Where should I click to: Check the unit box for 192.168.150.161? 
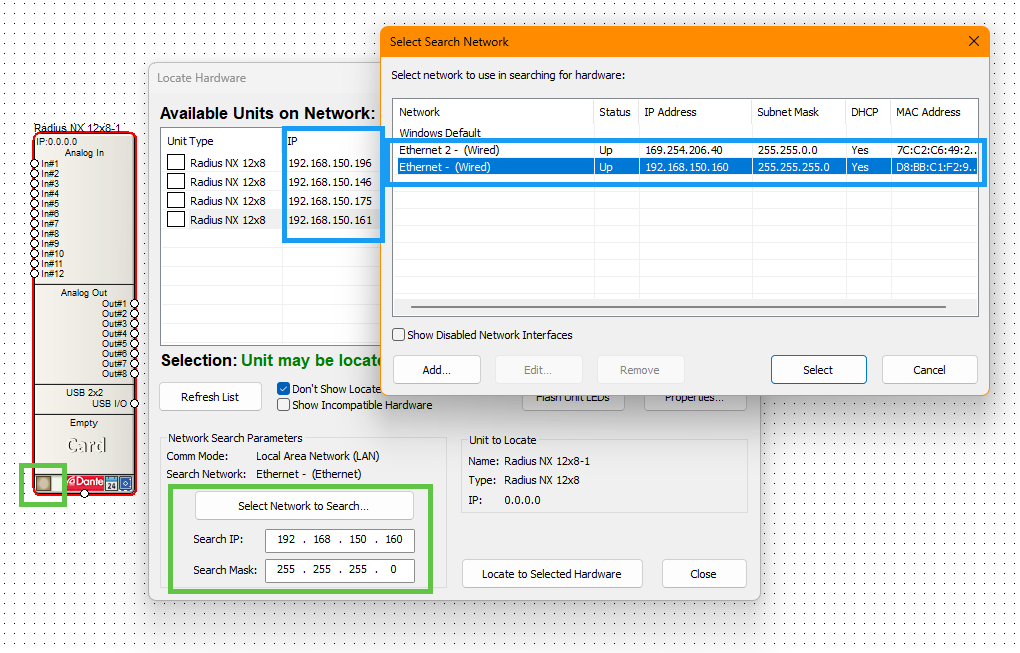176,220
